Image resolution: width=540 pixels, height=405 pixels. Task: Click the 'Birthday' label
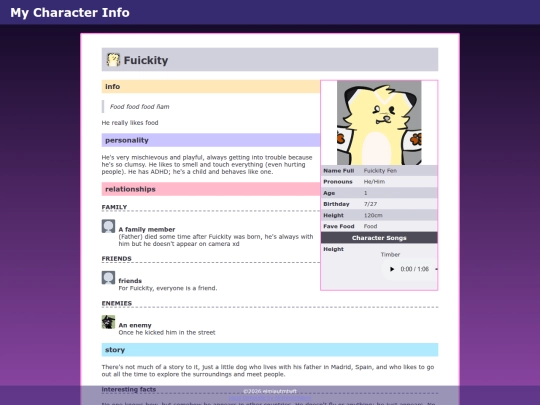336,204
